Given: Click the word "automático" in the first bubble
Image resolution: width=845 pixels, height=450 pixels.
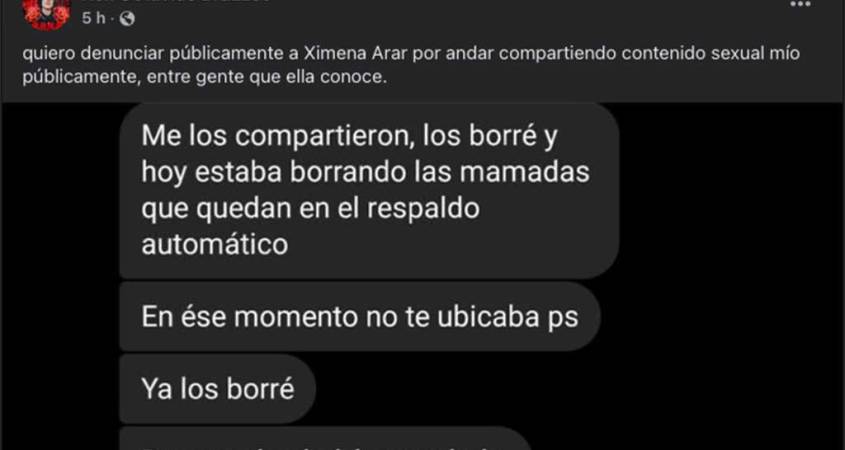Looking at the screenshot, I should (x=214, y=245).
